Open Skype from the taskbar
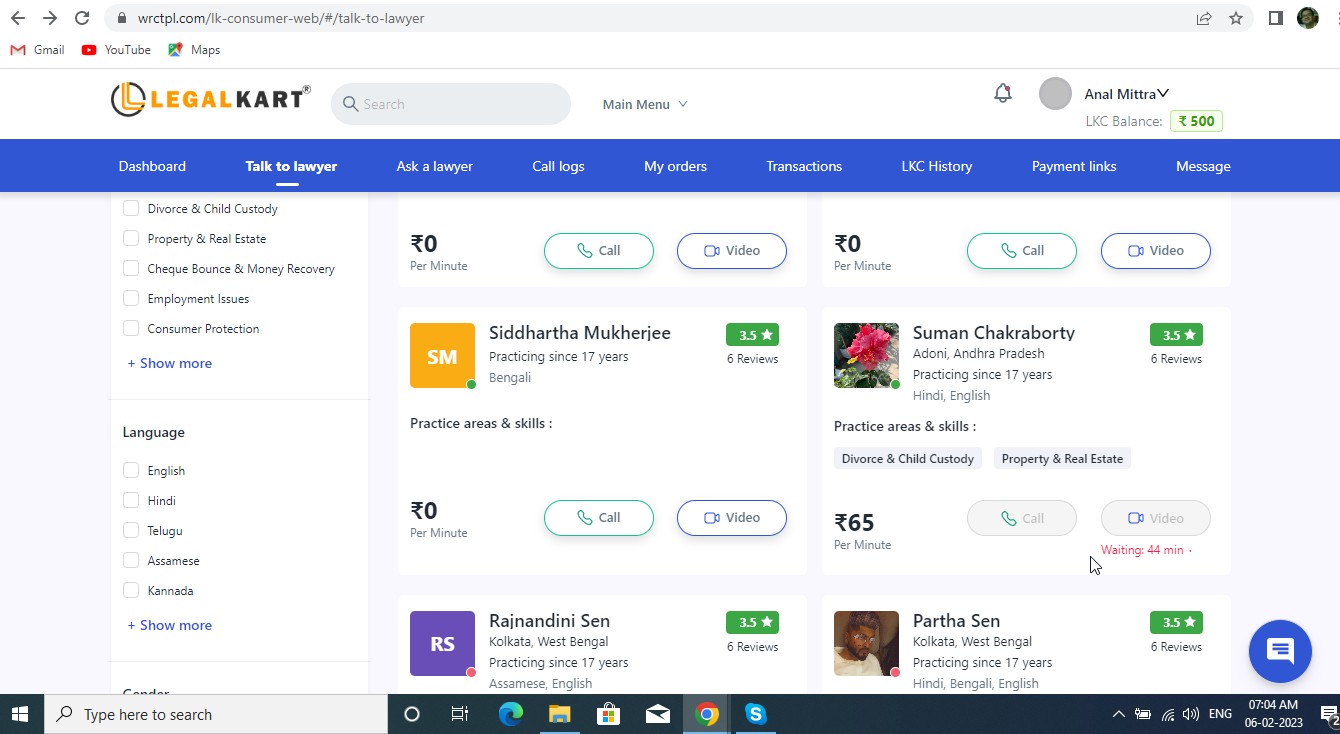This screenshot has width=1340, height=734. tap(755, 714)
